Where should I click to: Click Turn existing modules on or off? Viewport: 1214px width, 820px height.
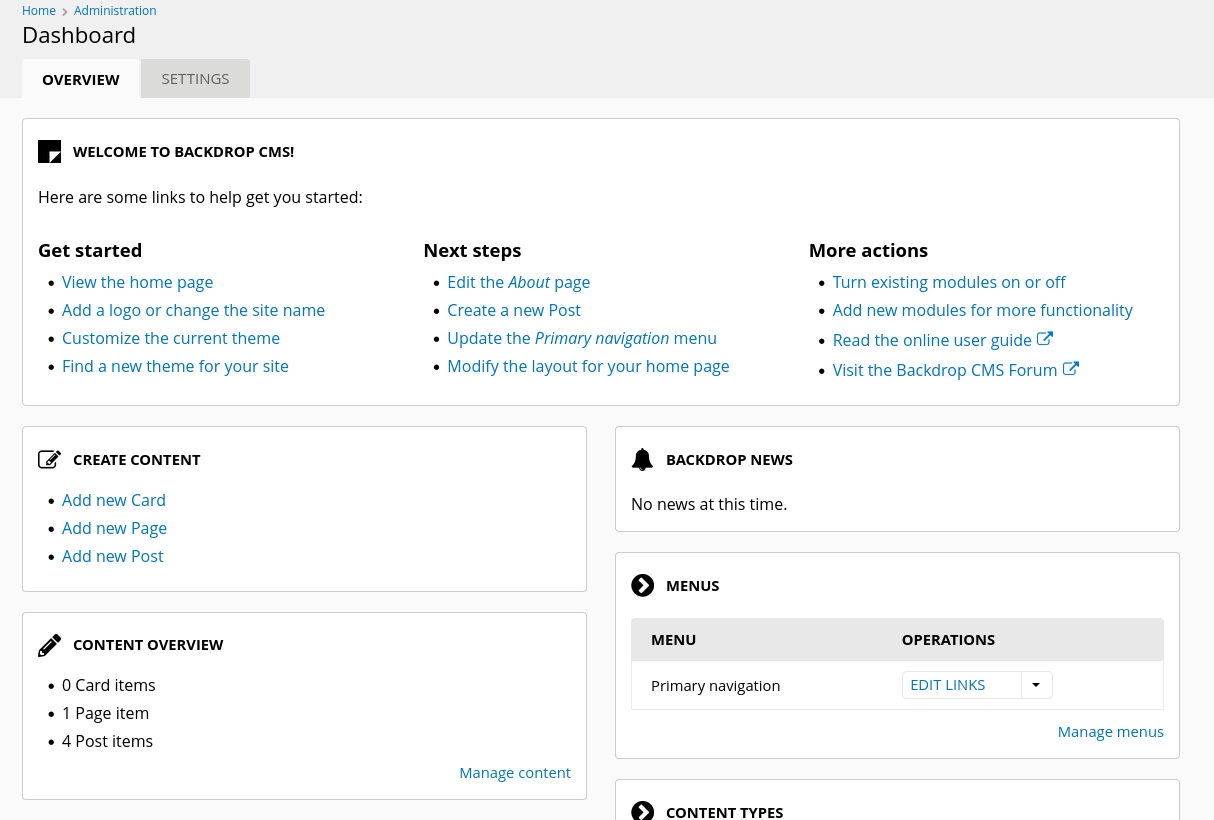click(x=949, y=282)
